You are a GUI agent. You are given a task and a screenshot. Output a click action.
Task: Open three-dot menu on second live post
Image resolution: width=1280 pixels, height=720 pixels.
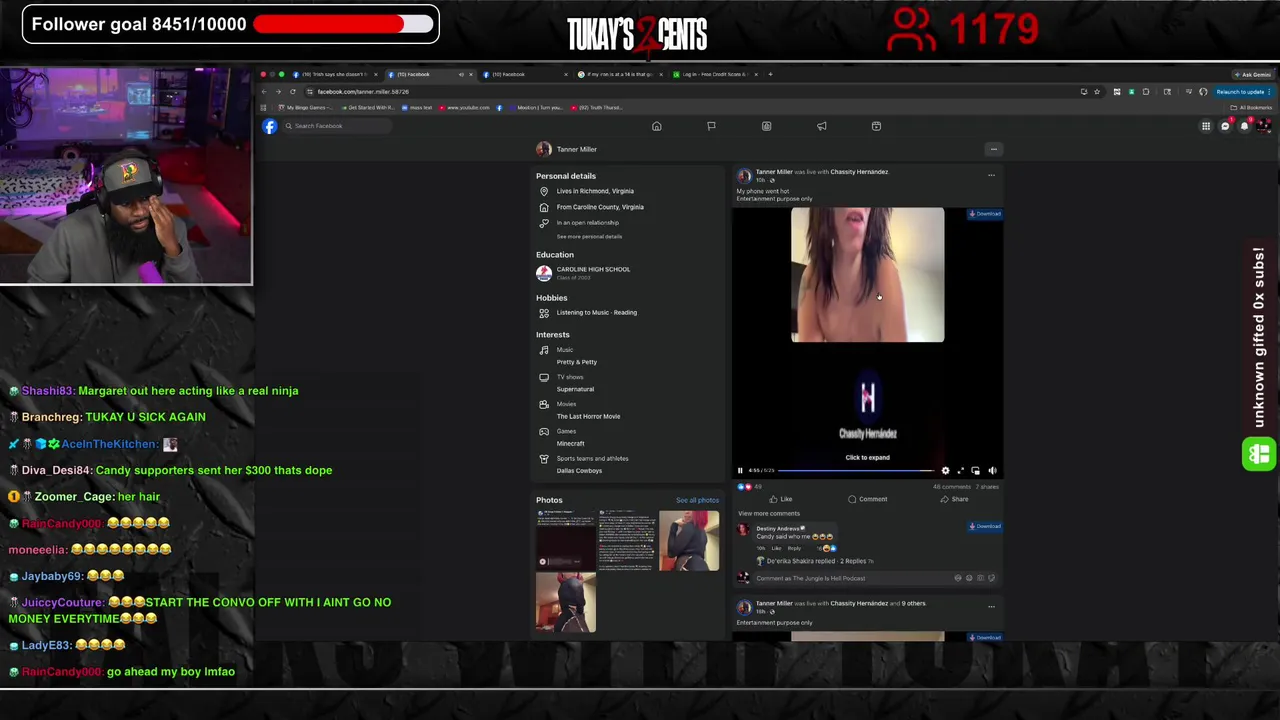pos(991,606)
